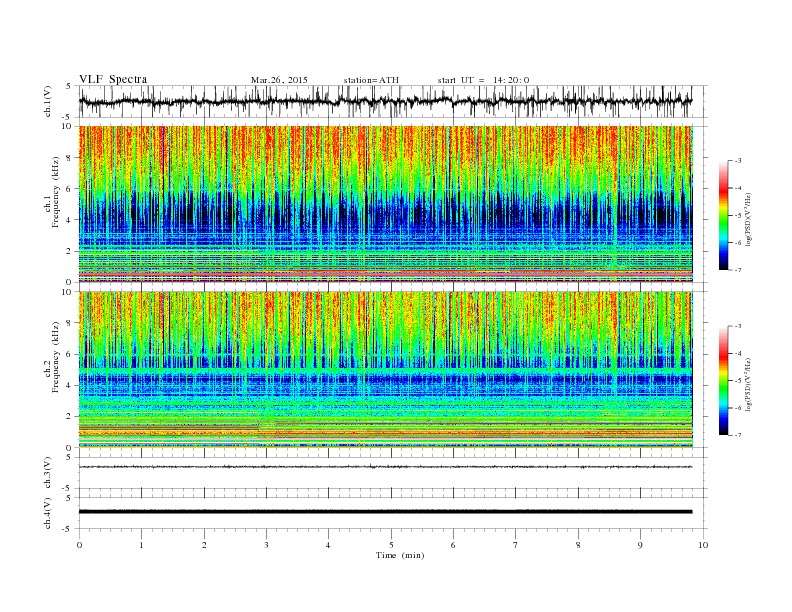792x612 pixels.
Task: Click the "-5" label on ch.1 colorbar
Action: (738, 216)
